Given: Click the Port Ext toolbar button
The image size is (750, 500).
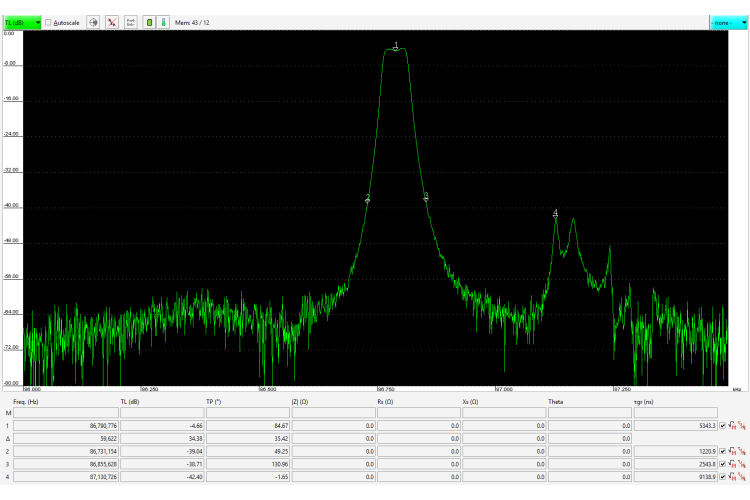Looking at the screenshot, I should [131, 22].
